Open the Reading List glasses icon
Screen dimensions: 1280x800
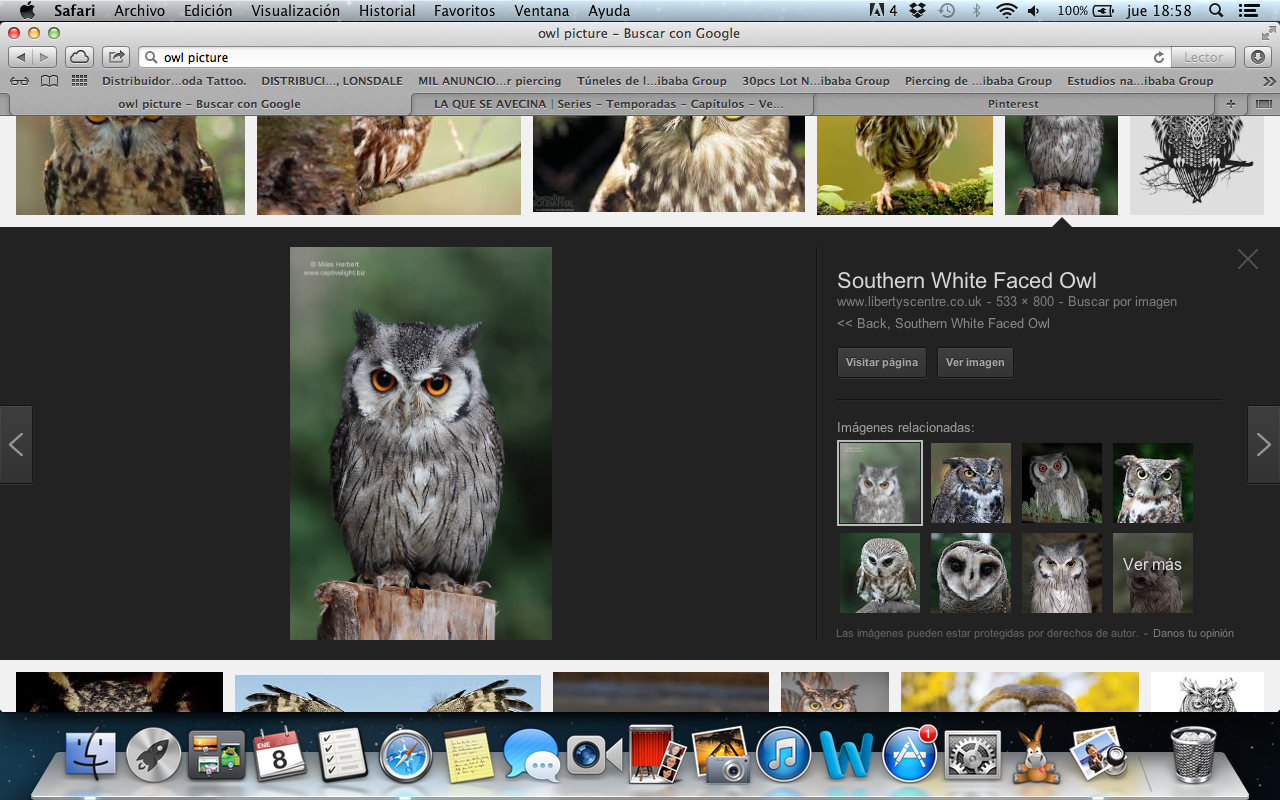pos(19,81)
